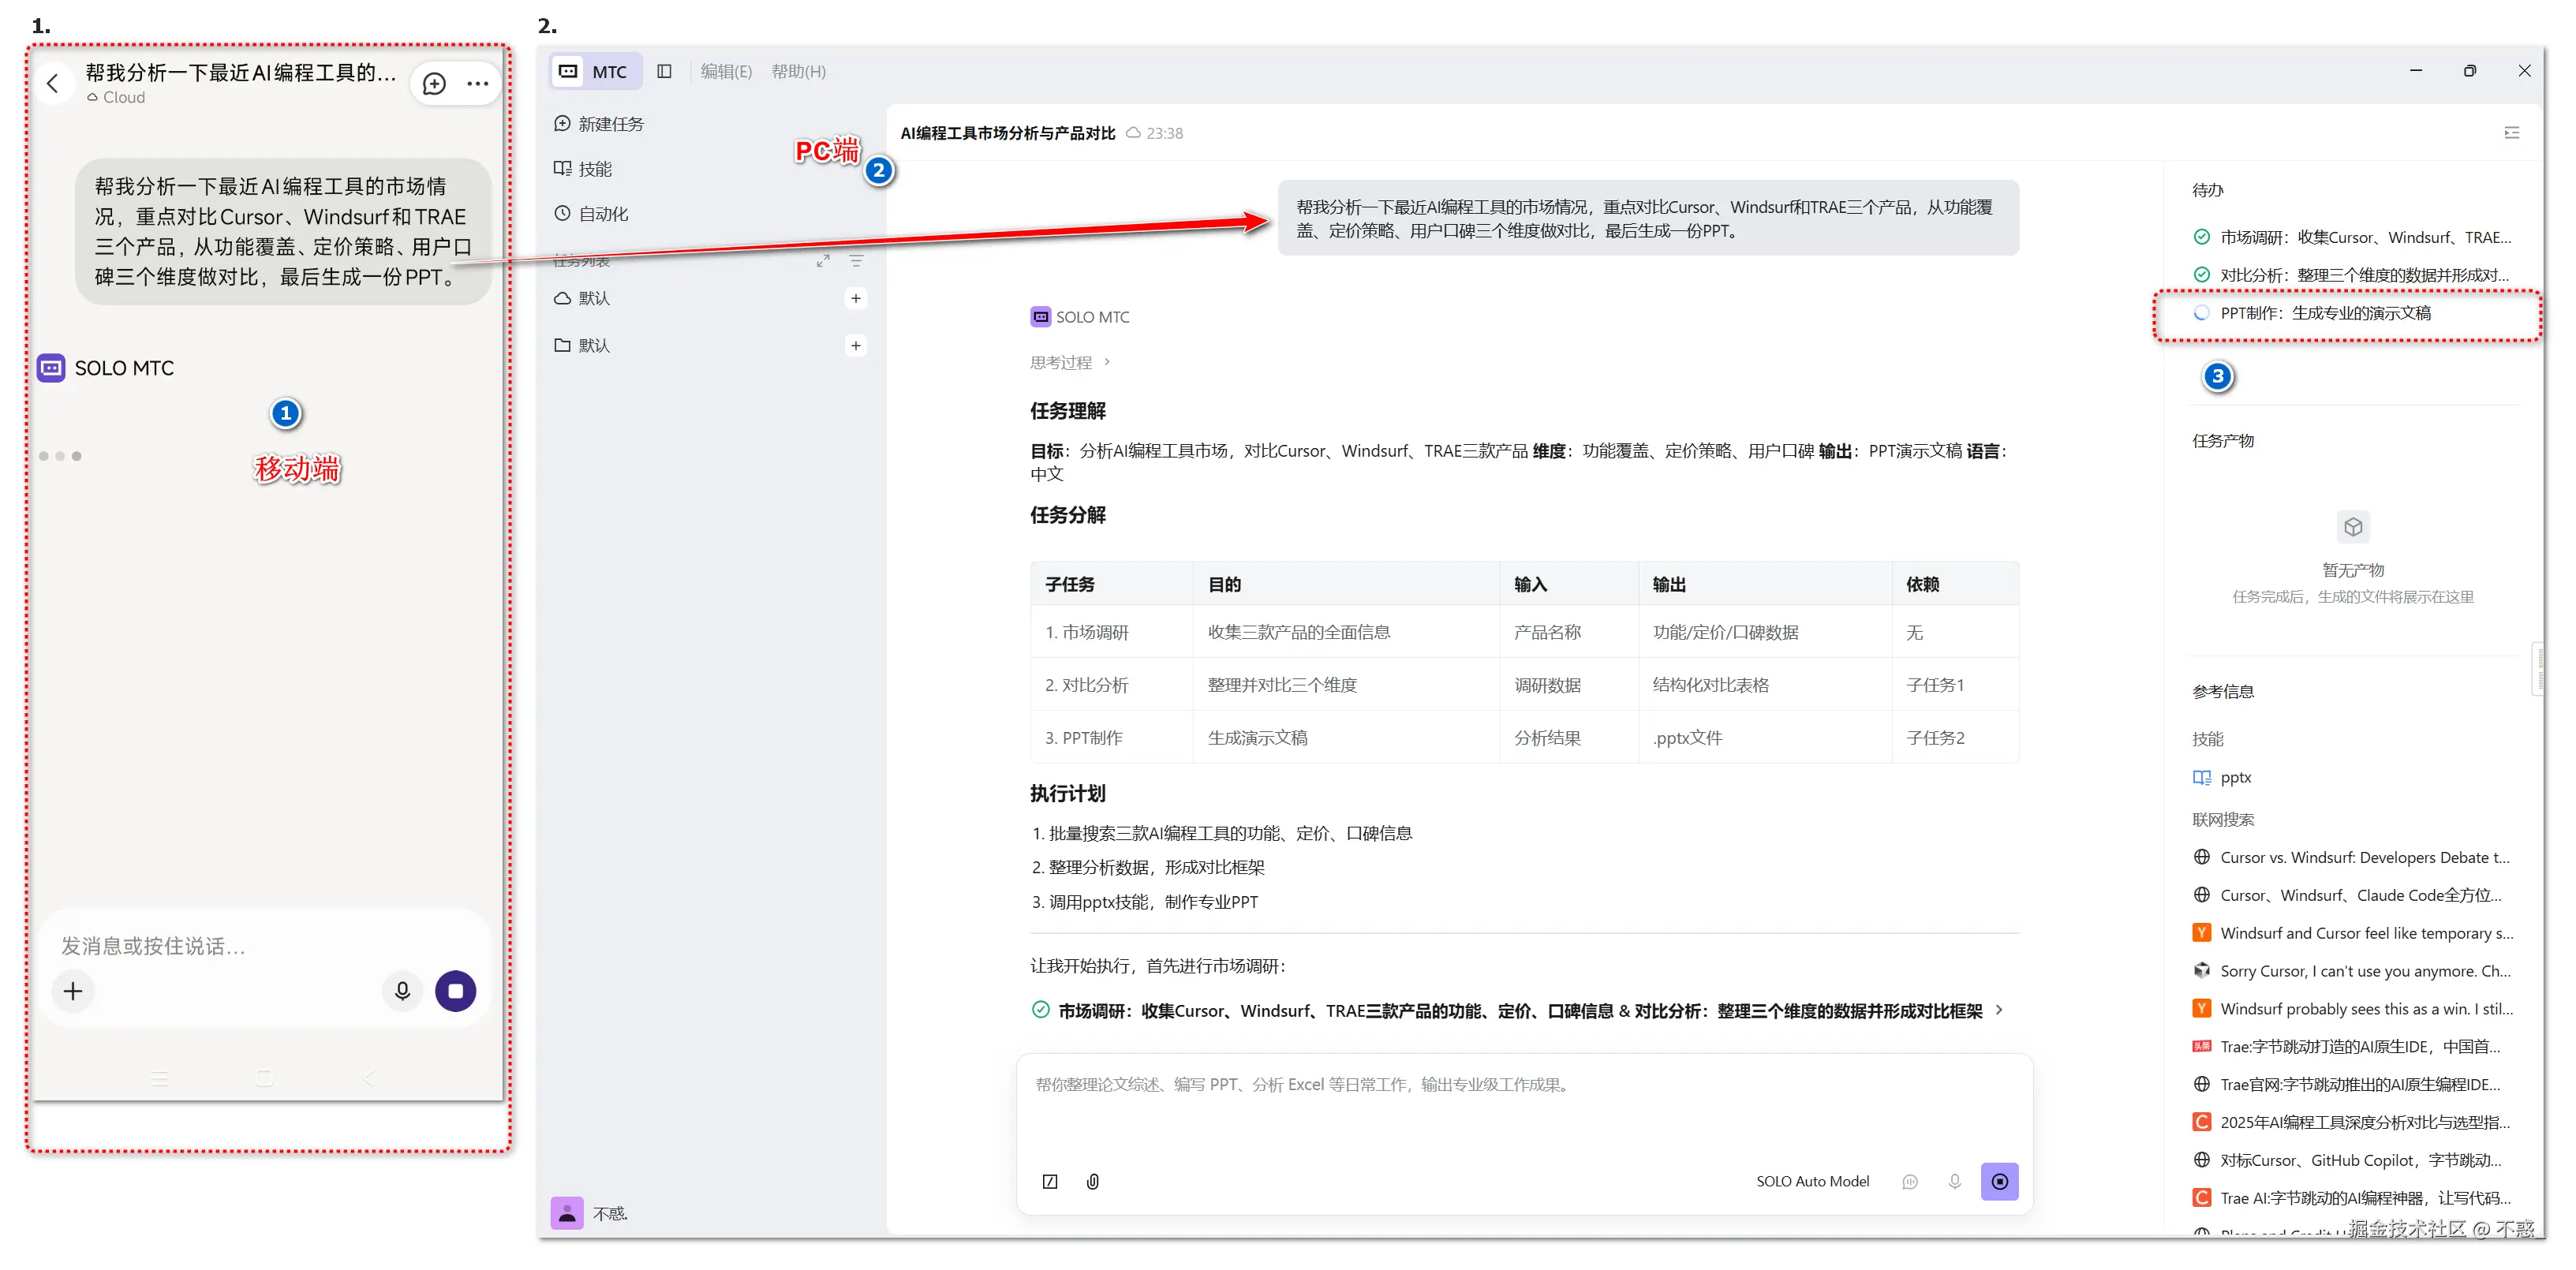Open the 自动化 automation page
This screenshot has width=2576, height=1270.
tap(591, 214)
